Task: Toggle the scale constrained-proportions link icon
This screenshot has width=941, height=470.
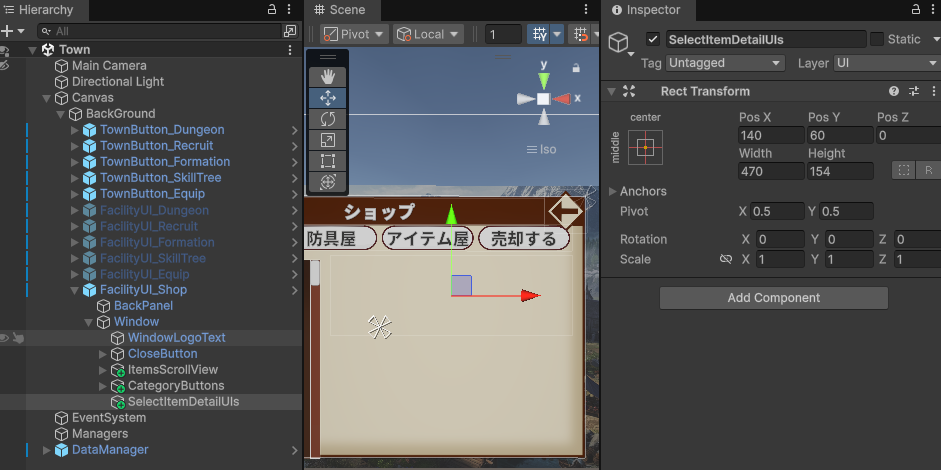Action: coord(726,259)
